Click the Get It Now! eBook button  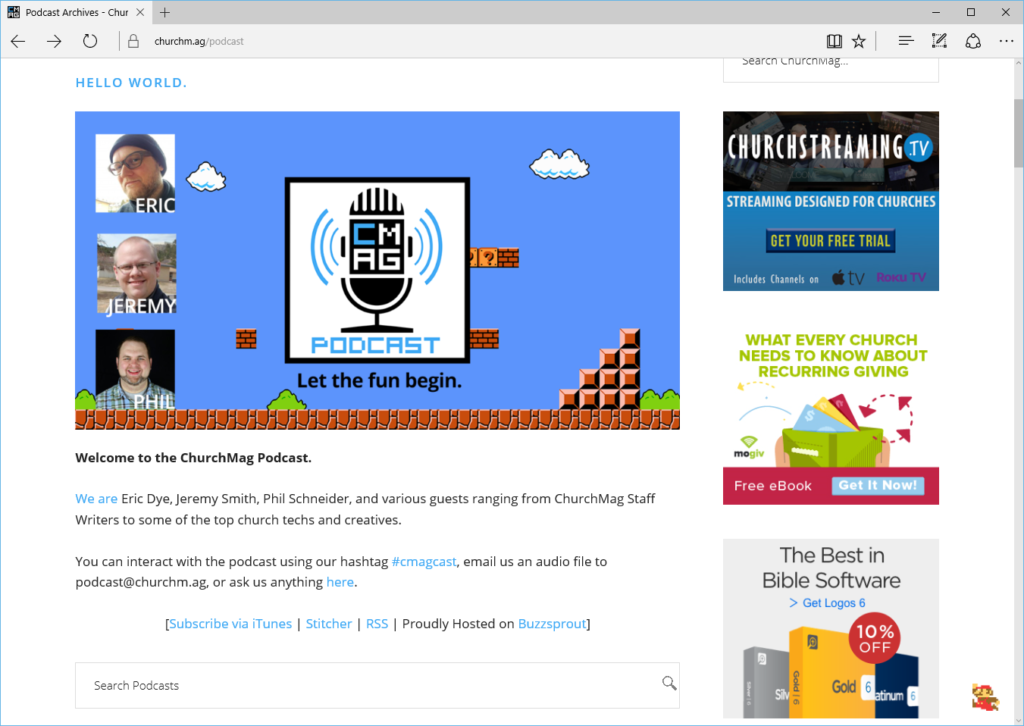[x=877, y=485]
